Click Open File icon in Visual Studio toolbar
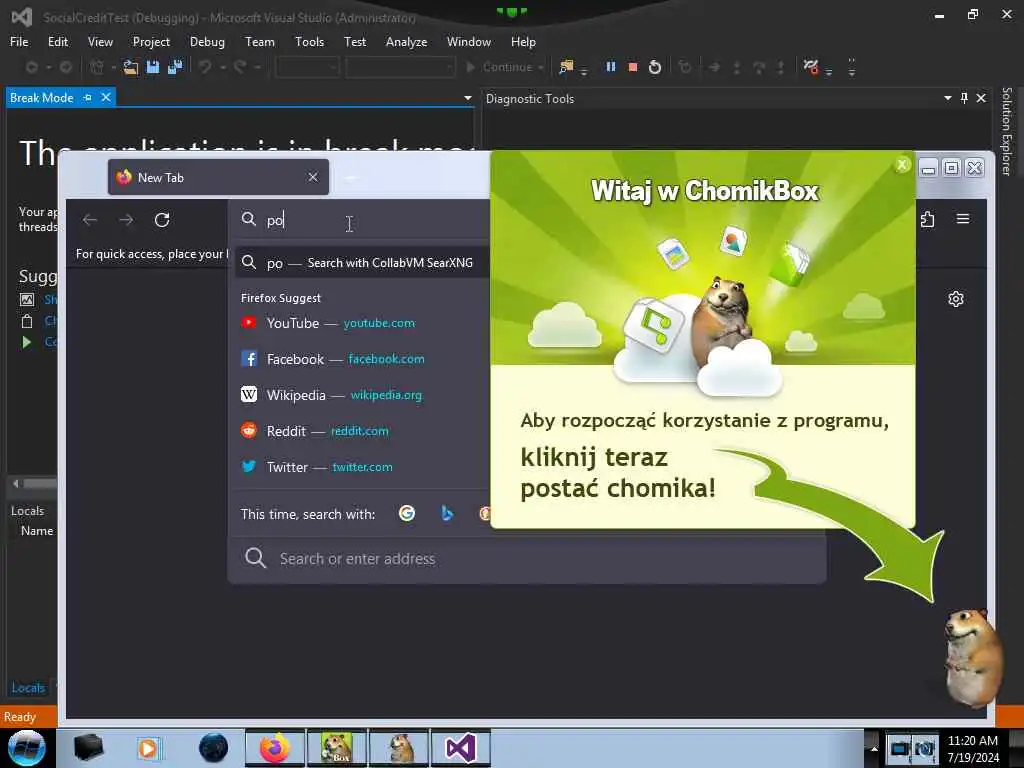The height and width of the screenshot is (768, 1024). (x=131, y=67)
